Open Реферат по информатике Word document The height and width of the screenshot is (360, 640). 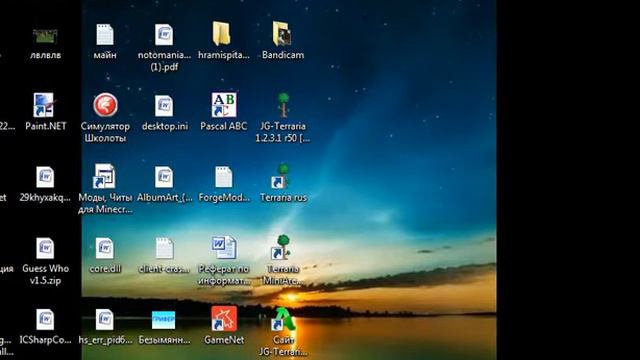pos(224,247)
